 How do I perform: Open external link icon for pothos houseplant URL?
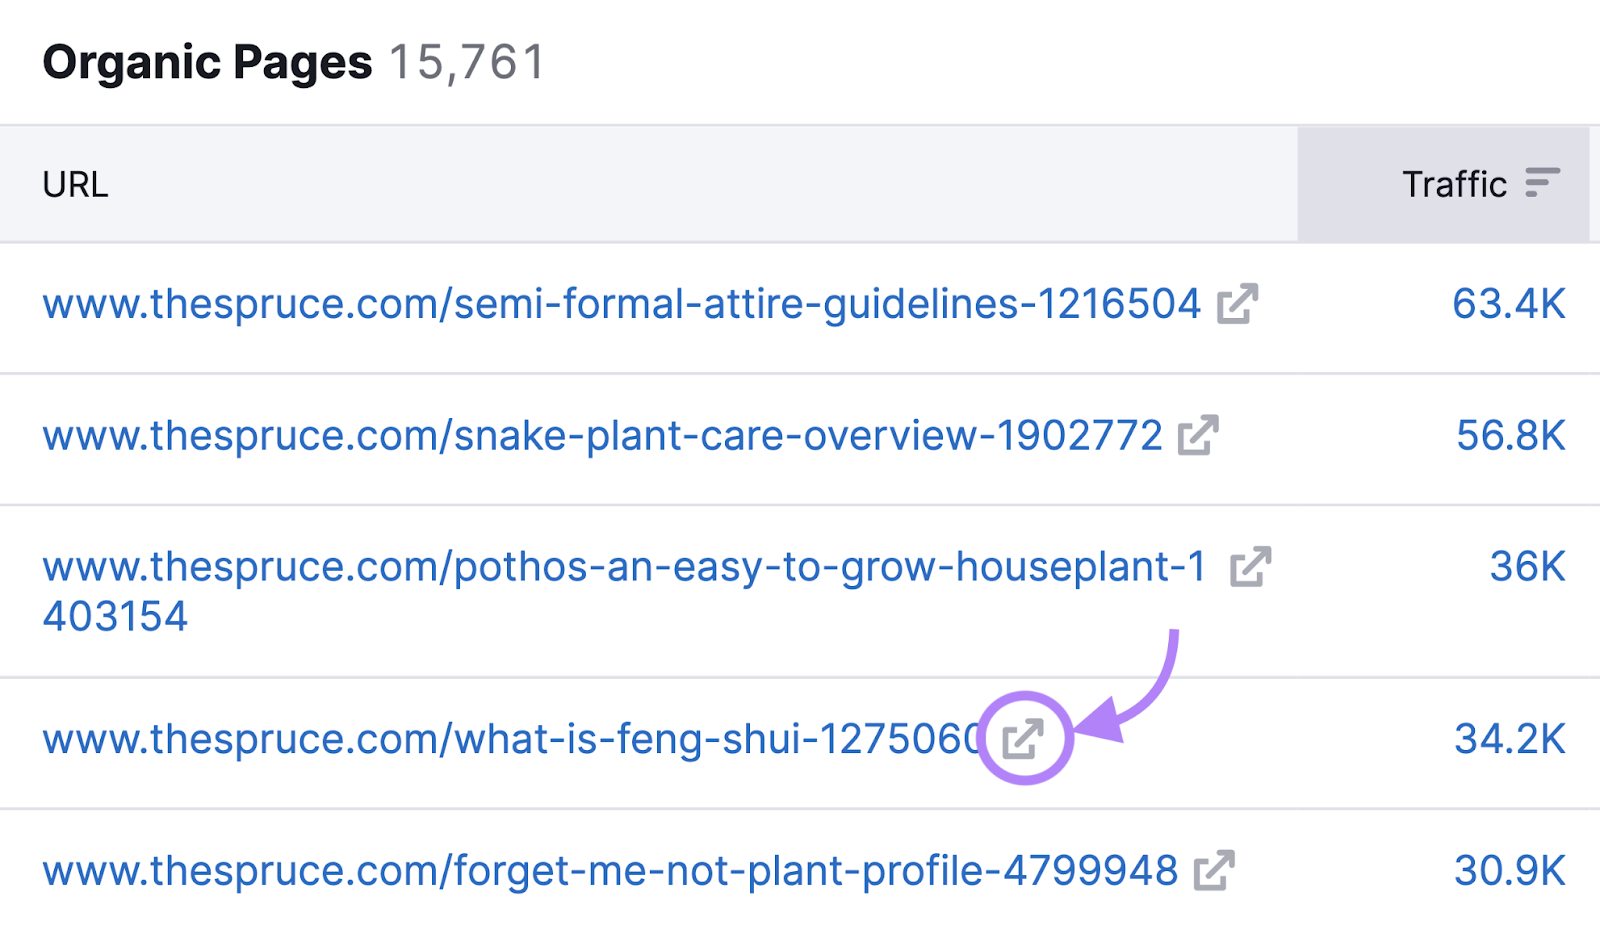pos(1250,567)
